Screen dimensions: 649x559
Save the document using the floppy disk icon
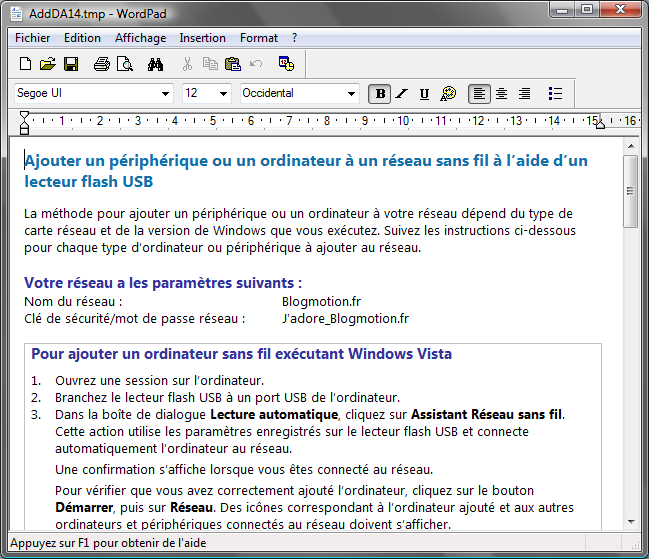[71, 64]
